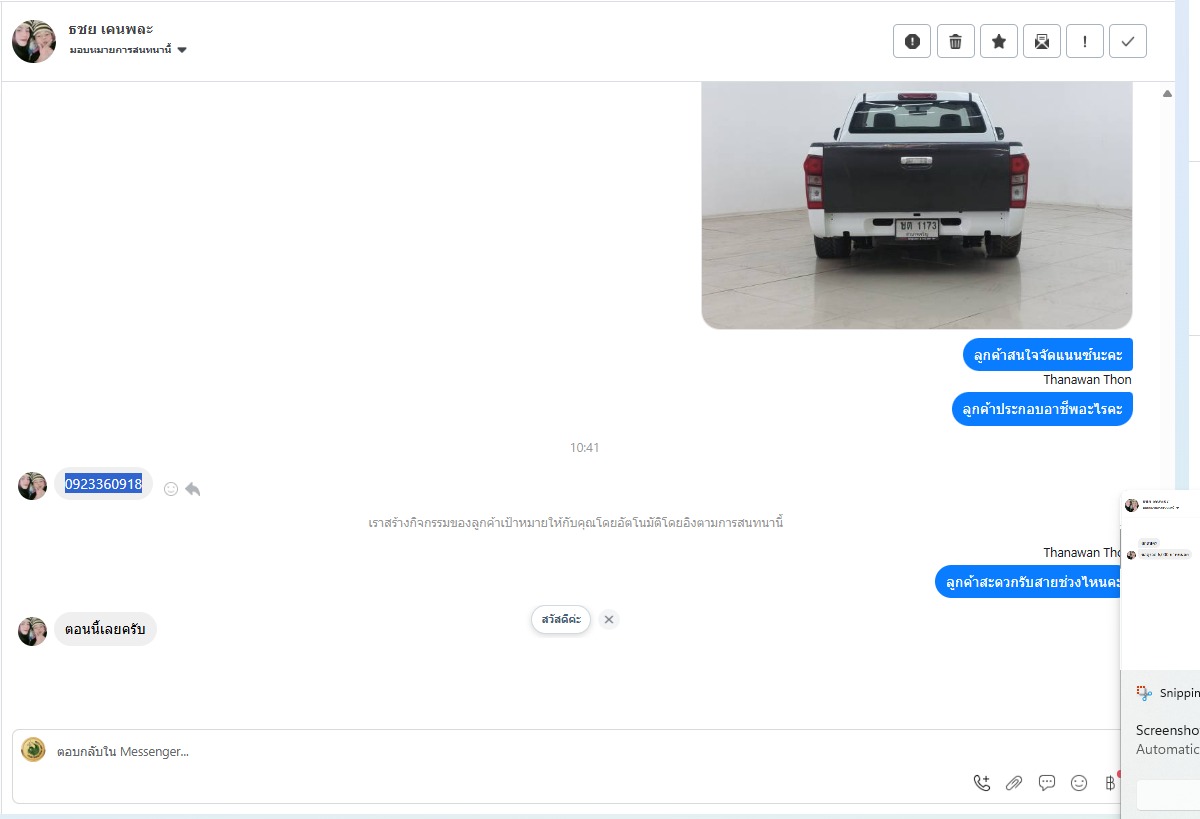Flag conversation with the exclamation mark icon
This screenshot has width=1200, height=819.
point(1085,41)
